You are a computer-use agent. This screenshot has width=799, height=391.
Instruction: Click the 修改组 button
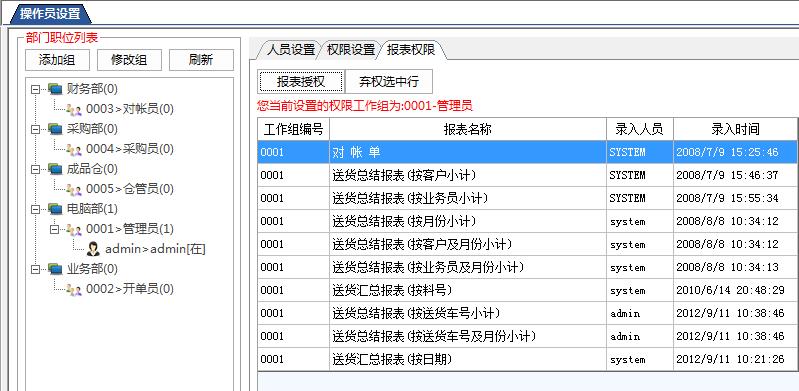129,60
